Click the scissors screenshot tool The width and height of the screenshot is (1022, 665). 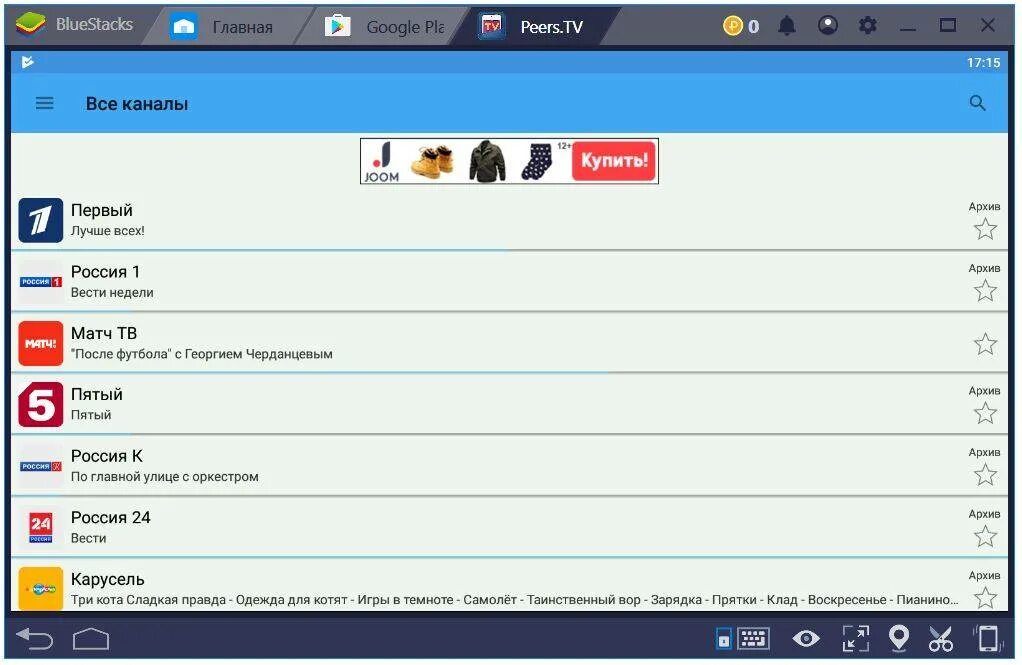[x=941, y=638]
